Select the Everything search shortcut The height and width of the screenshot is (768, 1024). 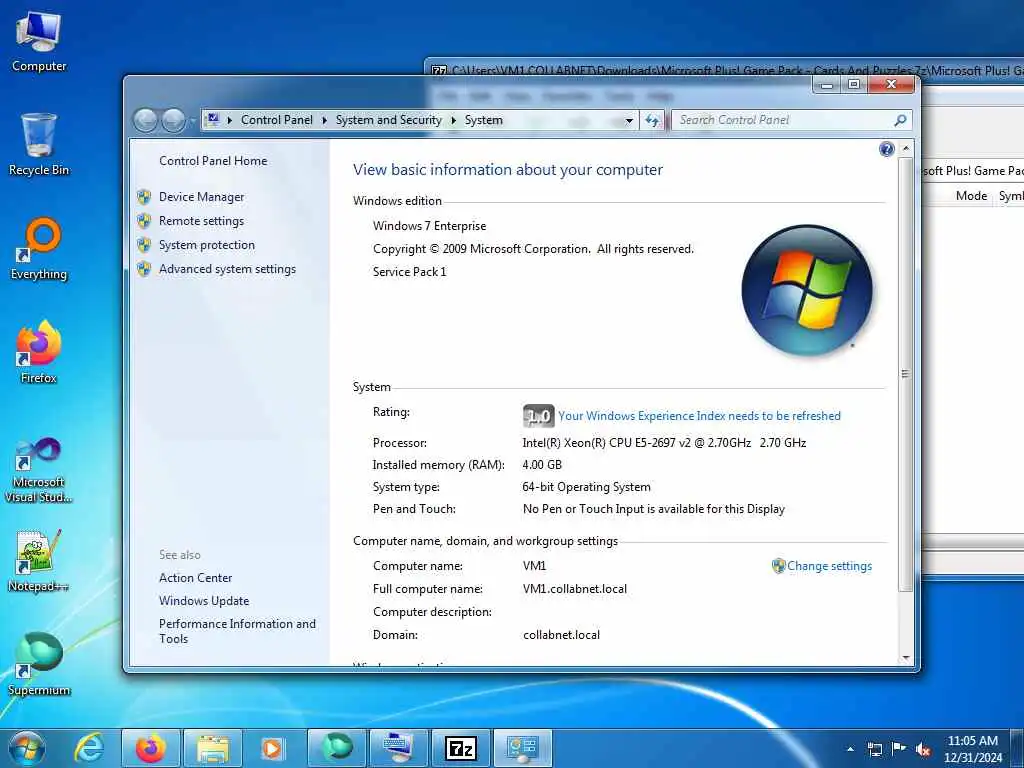click(39, 249)
